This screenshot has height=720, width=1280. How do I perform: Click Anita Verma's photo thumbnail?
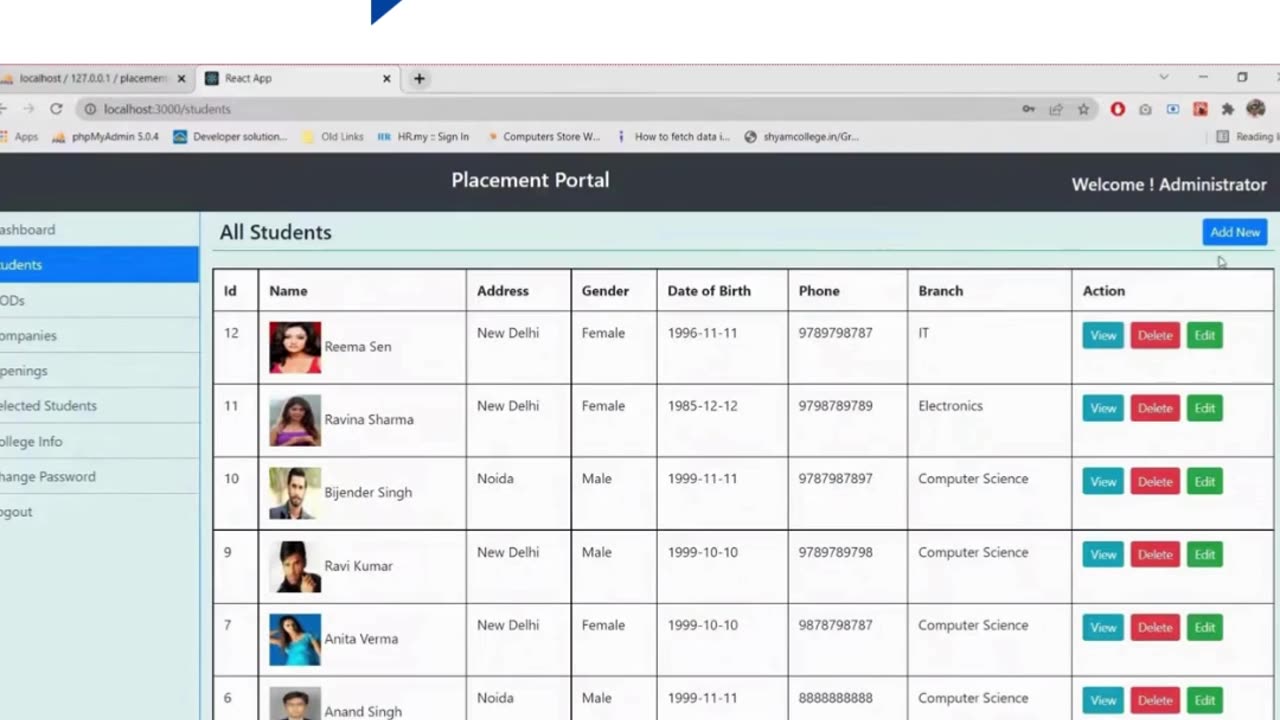pos(295,639)
